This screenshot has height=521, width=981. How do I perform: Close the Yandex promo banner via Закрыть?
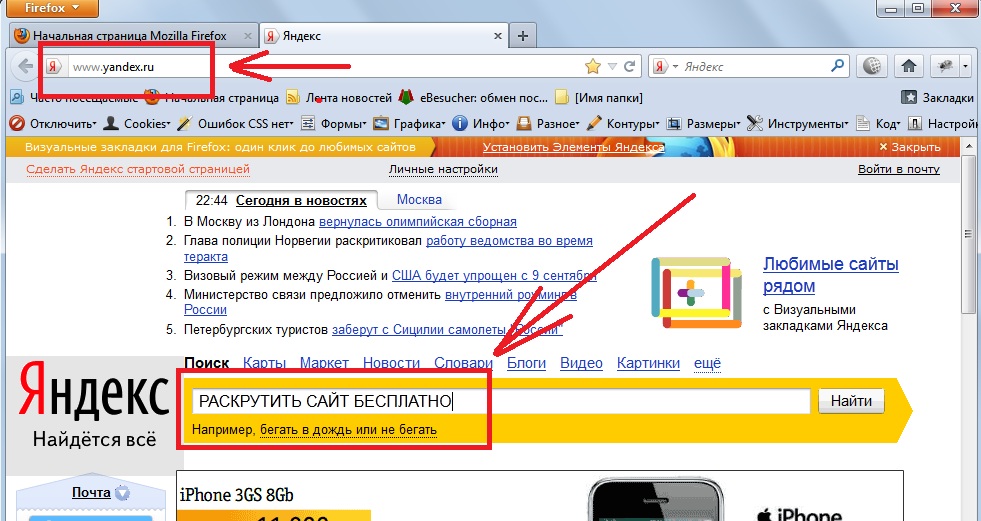(910, 148)
